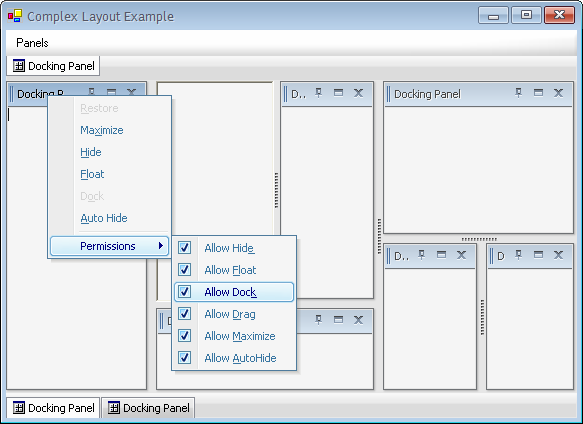Toggle the Allow Hide permission

coord(234,248)
